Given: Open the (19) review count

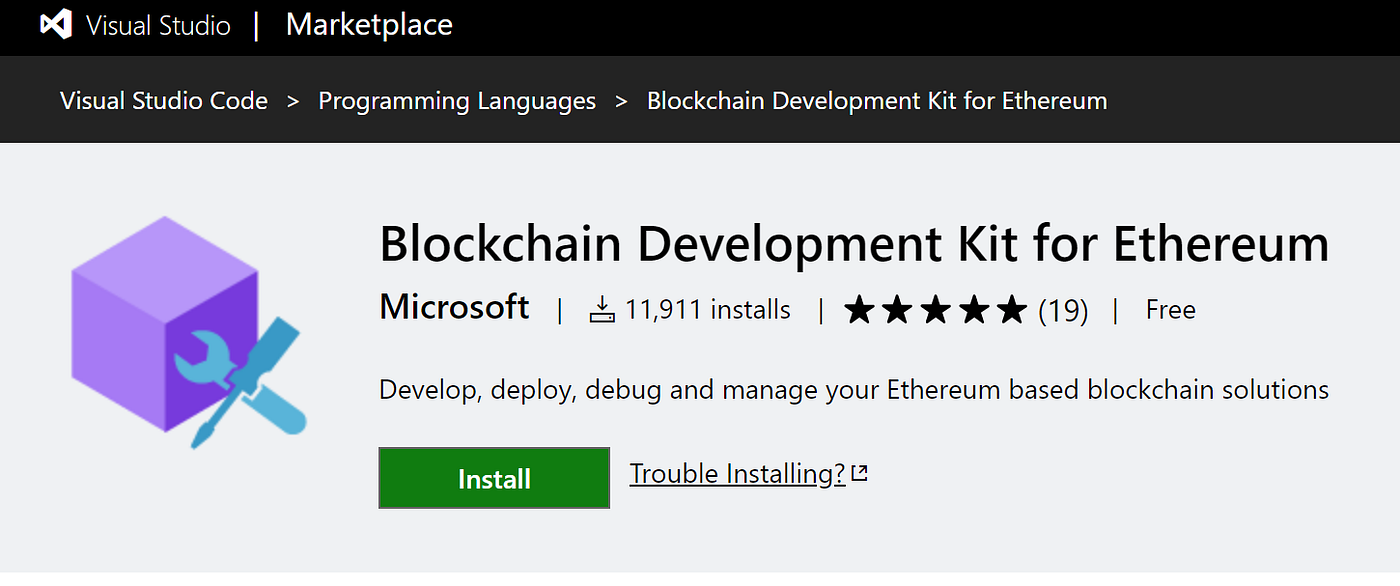Looking at the screenshot, I should (1063, 311).
